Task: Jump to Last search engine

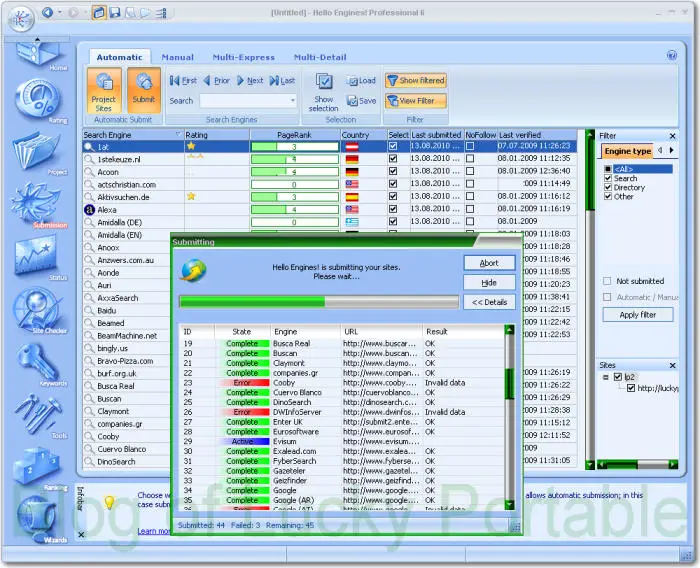Action: coord(283,80)
